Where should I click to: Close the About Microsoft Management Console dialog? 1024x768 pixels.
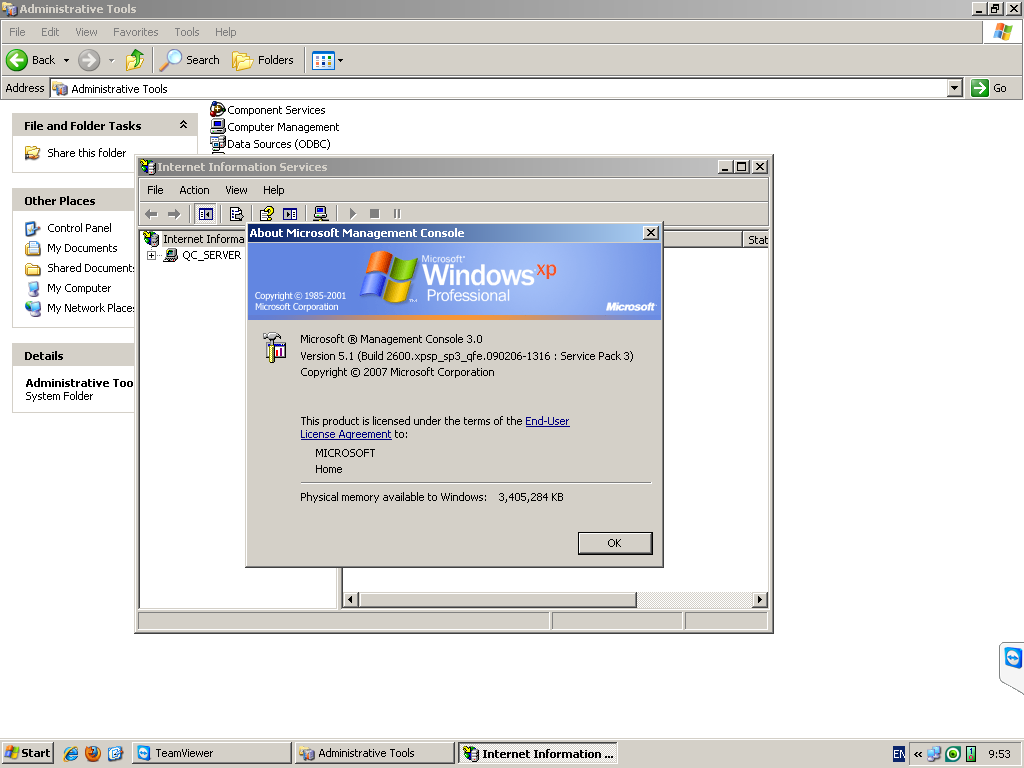click(650, 232)
